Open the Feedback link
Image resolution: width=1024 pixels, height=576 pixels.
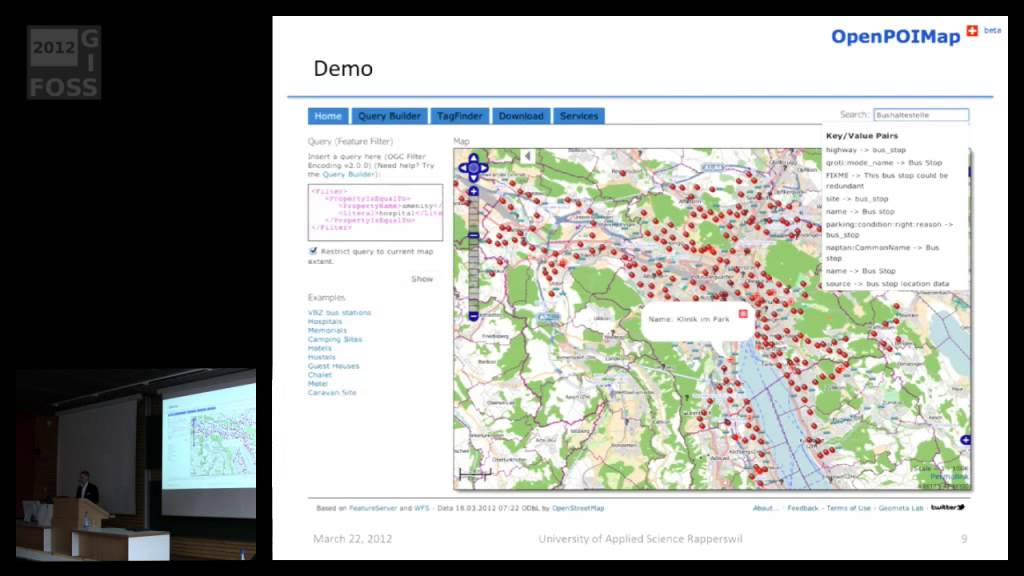tap(803, 508)
